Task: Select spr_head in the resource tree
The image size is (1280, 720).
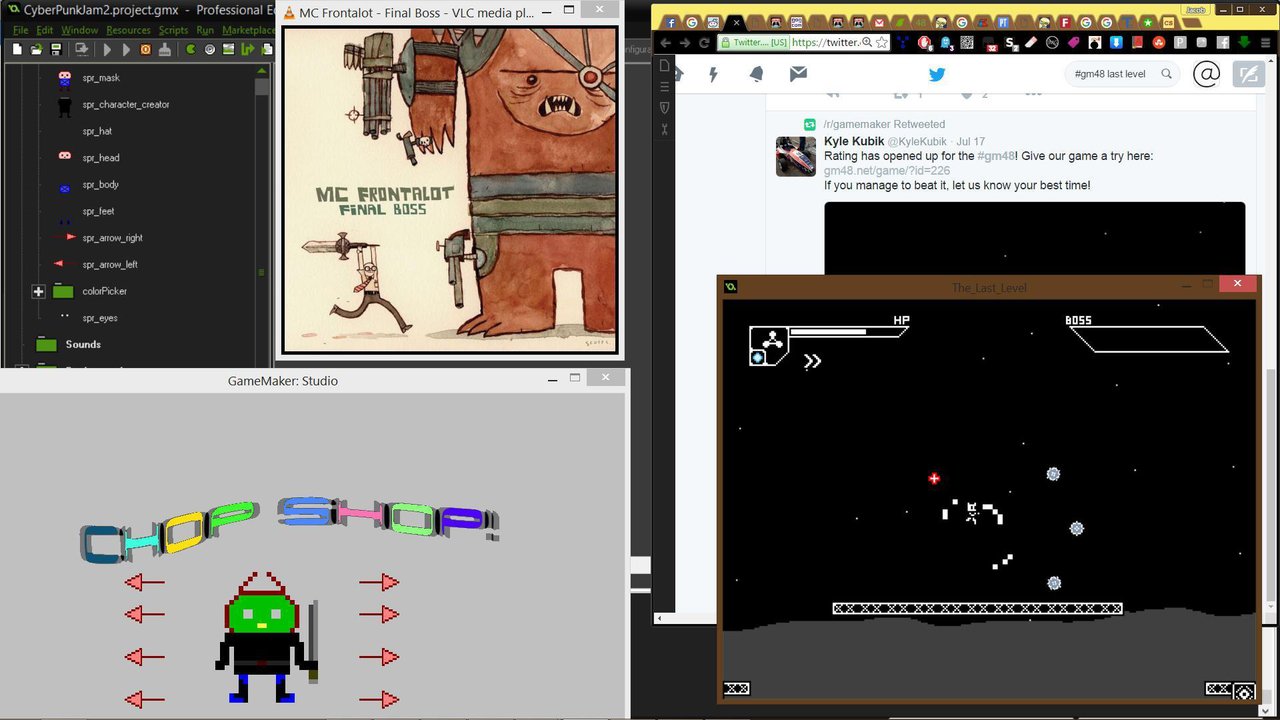Action: [x=101, y=158]
